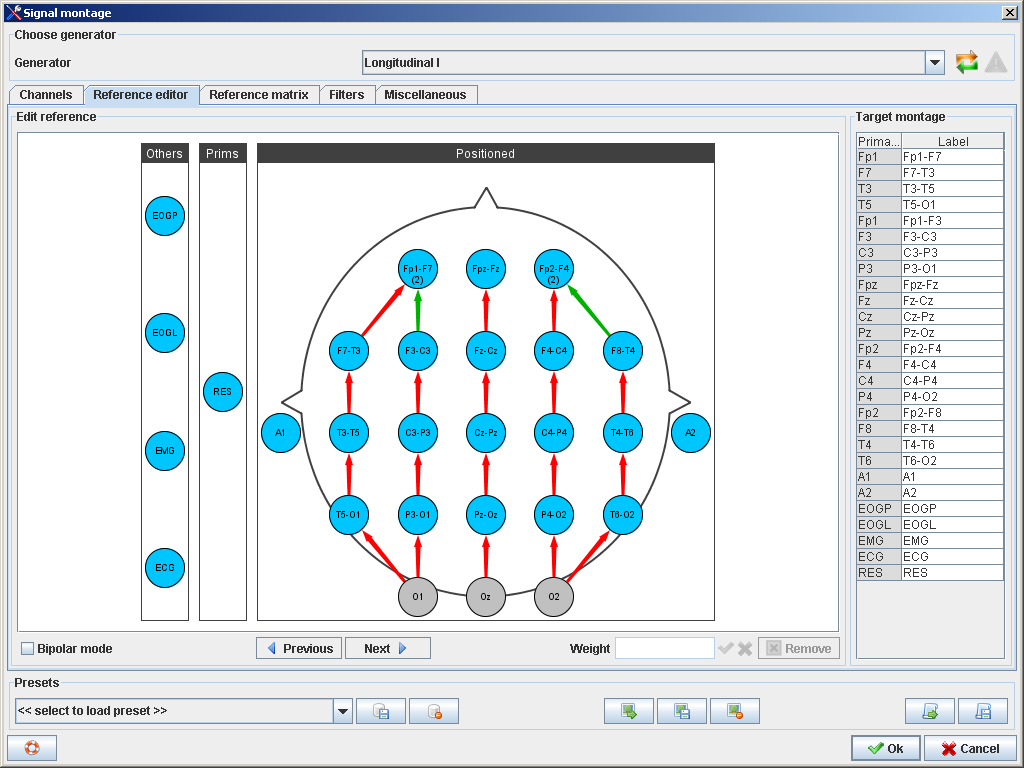Image resolution: width=1024 pixels, height=768 pixels.
Task: Select the gray O1 electrode node
Action: coord(418,597)
